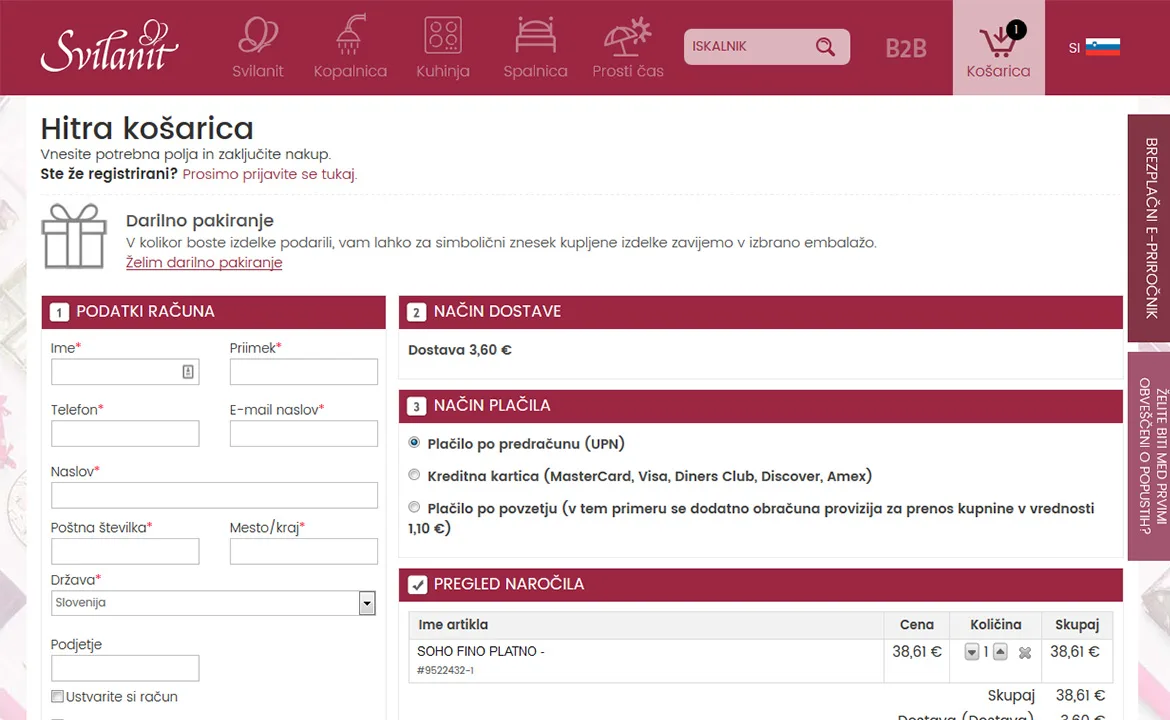Increase quantity of SOHO FINO PLATNO
Screen dimensions: 1170x720
pyautogui.click(x=1001, y=652)
